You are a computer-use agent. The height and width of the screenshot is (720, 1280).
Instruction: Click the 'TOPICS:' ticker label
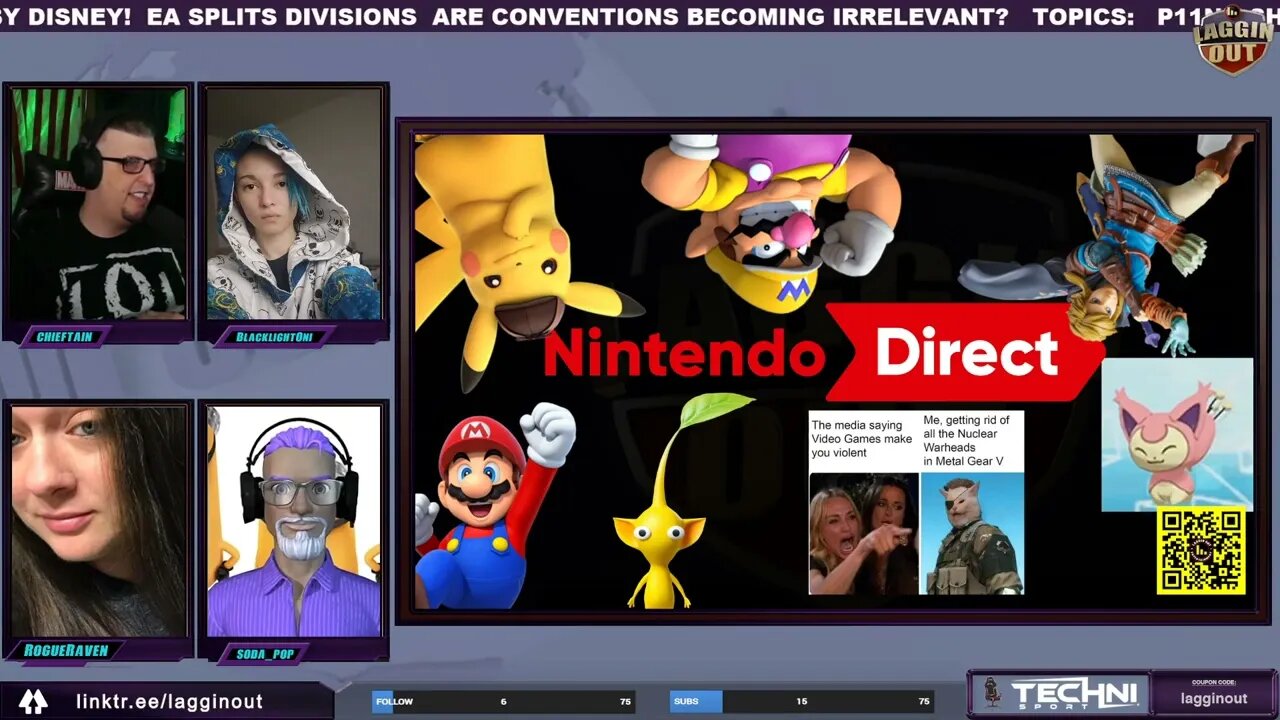[1083, 17]
